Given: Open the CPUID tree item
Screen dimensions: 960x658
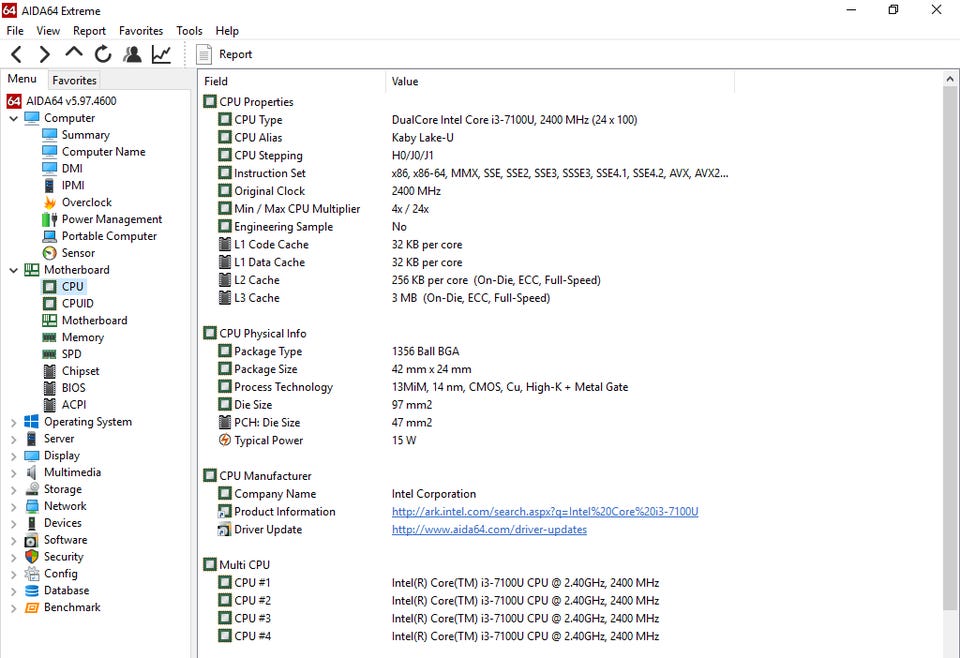Looking at the screenshot, I should (77, 303).
